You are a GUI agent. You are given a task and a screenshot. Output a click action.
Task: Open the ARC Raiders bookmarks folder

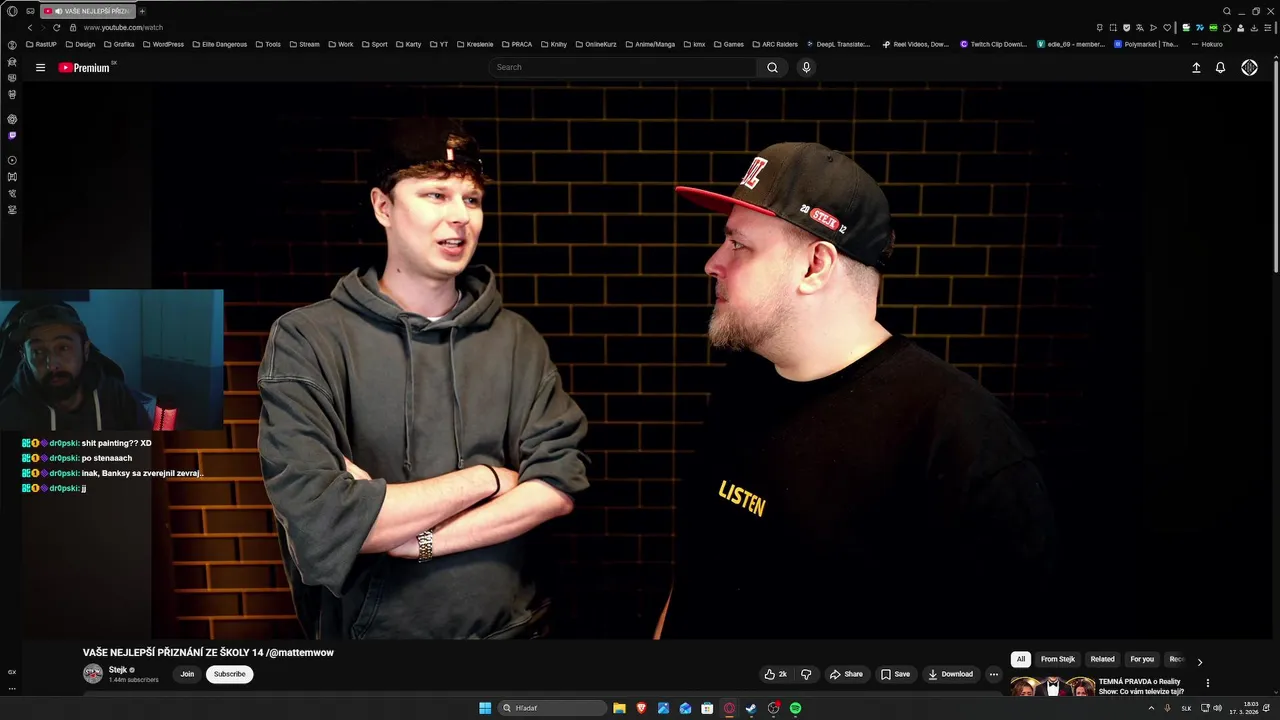pos(775,44)
